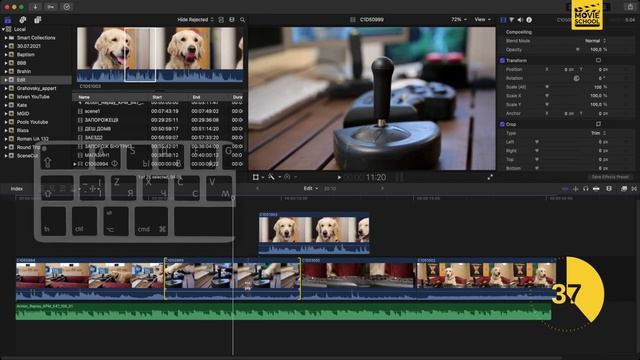Select the scene1 row in browser list
The width and height of the screenshot is (640, 360).
[159, 111]
